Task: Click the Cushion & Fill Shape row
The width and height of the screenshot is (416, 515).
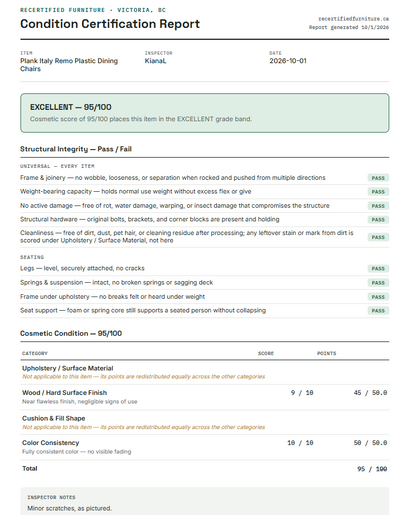Action: pos(204,422)
